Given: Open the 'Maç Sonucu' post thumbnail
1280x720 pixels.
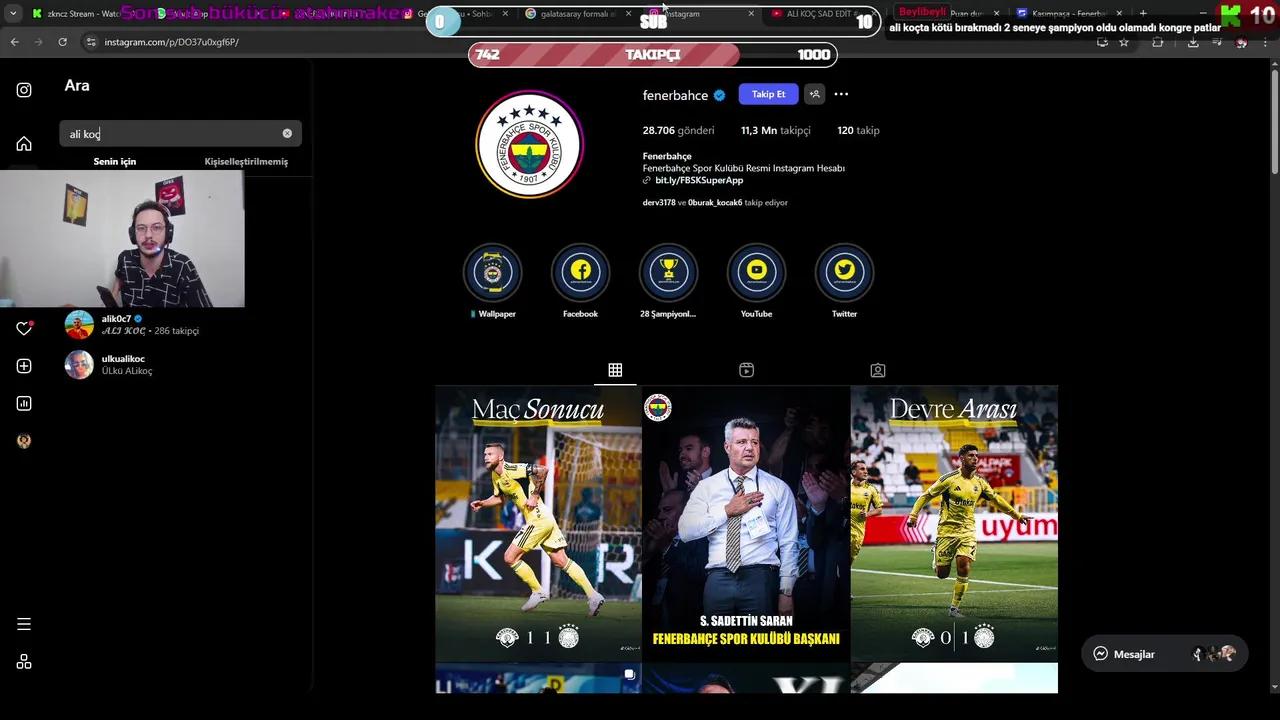Looking at the screenshot, I should click(538, 524).
